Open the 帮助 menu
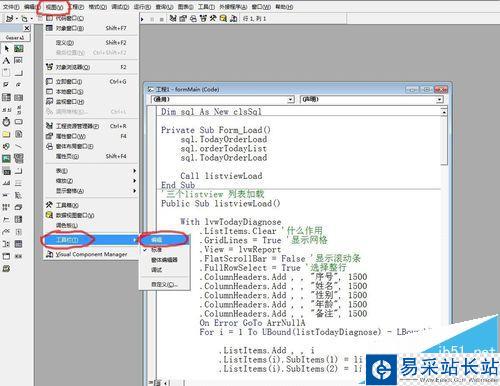The height and width of the screenshot is (386, 500). tap(284, 7)
